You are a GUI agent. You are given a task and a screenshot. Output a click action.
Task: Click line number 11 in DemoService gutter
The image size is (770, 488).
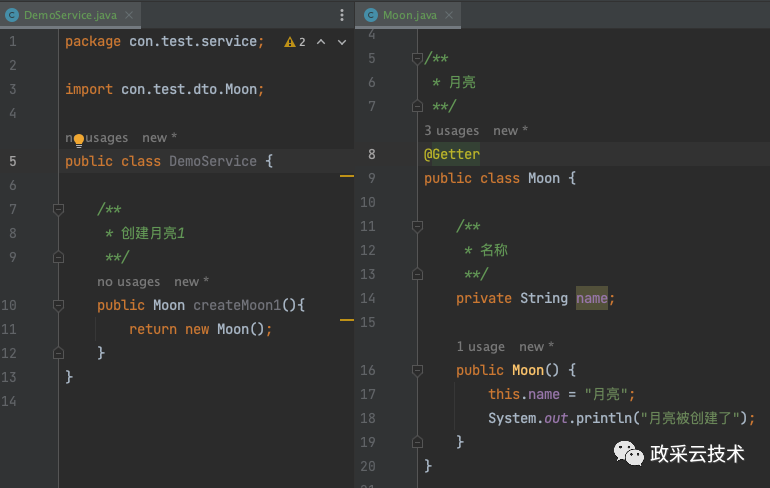(12, 329)
